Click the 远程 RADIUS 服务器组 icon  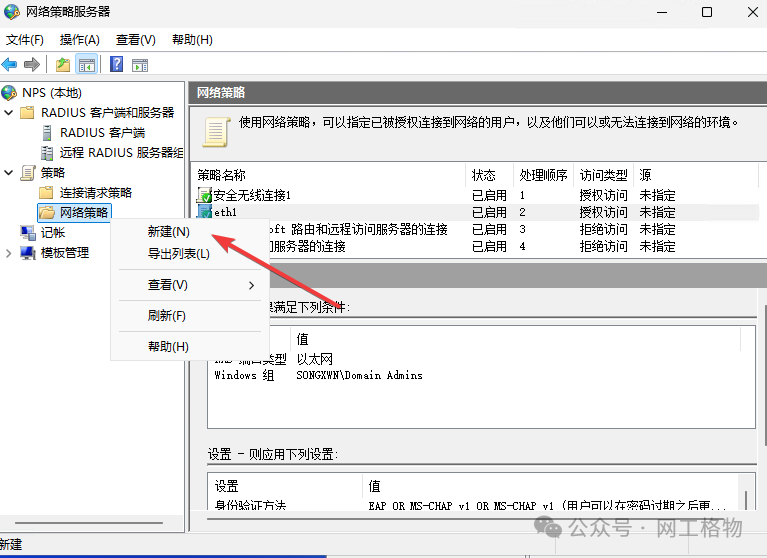coord(47,153)
